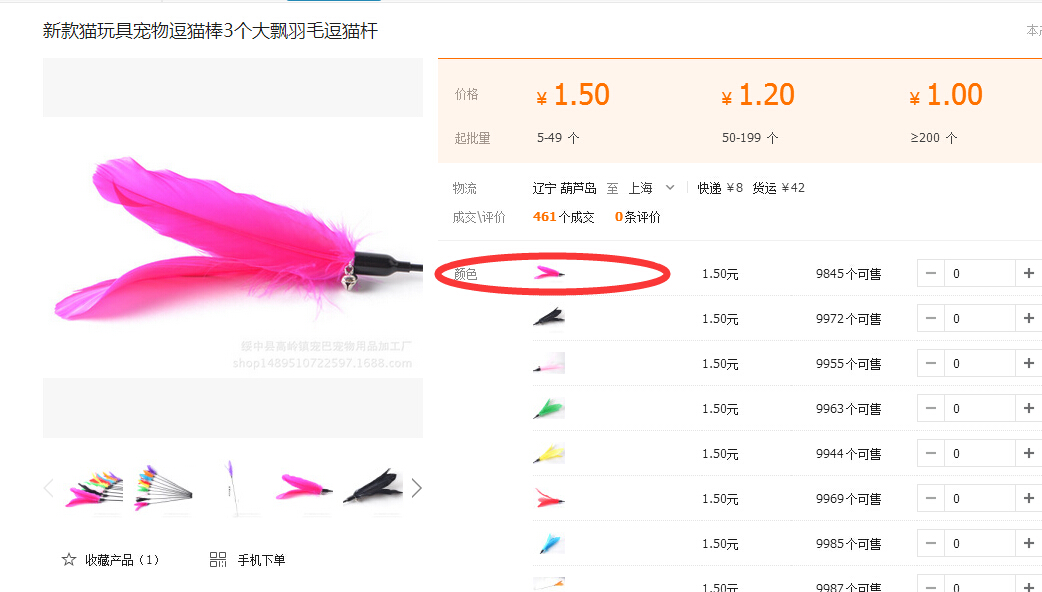This screenshot has height=592, width=1042.
Task: Show next thumbnails with right arrow
Action: pyautogui.click(x=416, y=488)
